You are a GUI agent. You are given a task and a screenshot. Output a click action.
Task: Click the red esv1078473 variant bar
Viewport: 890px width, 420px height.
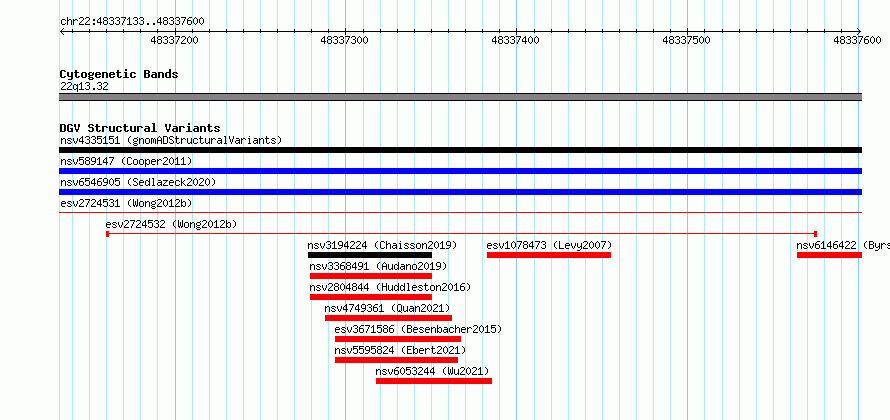pos(549,255)
